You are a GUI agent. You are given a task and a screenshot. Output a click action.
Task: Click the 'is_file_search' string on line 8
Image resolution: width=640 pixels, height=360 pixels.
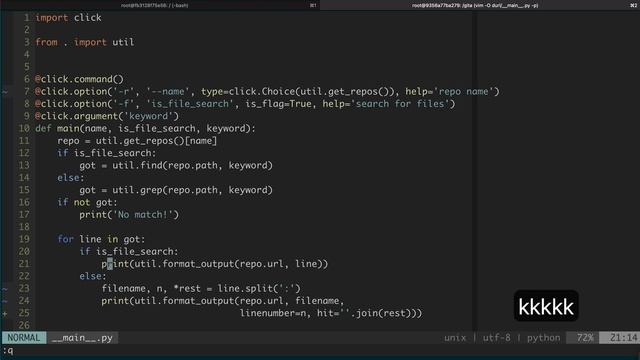[x=190, y=104]
